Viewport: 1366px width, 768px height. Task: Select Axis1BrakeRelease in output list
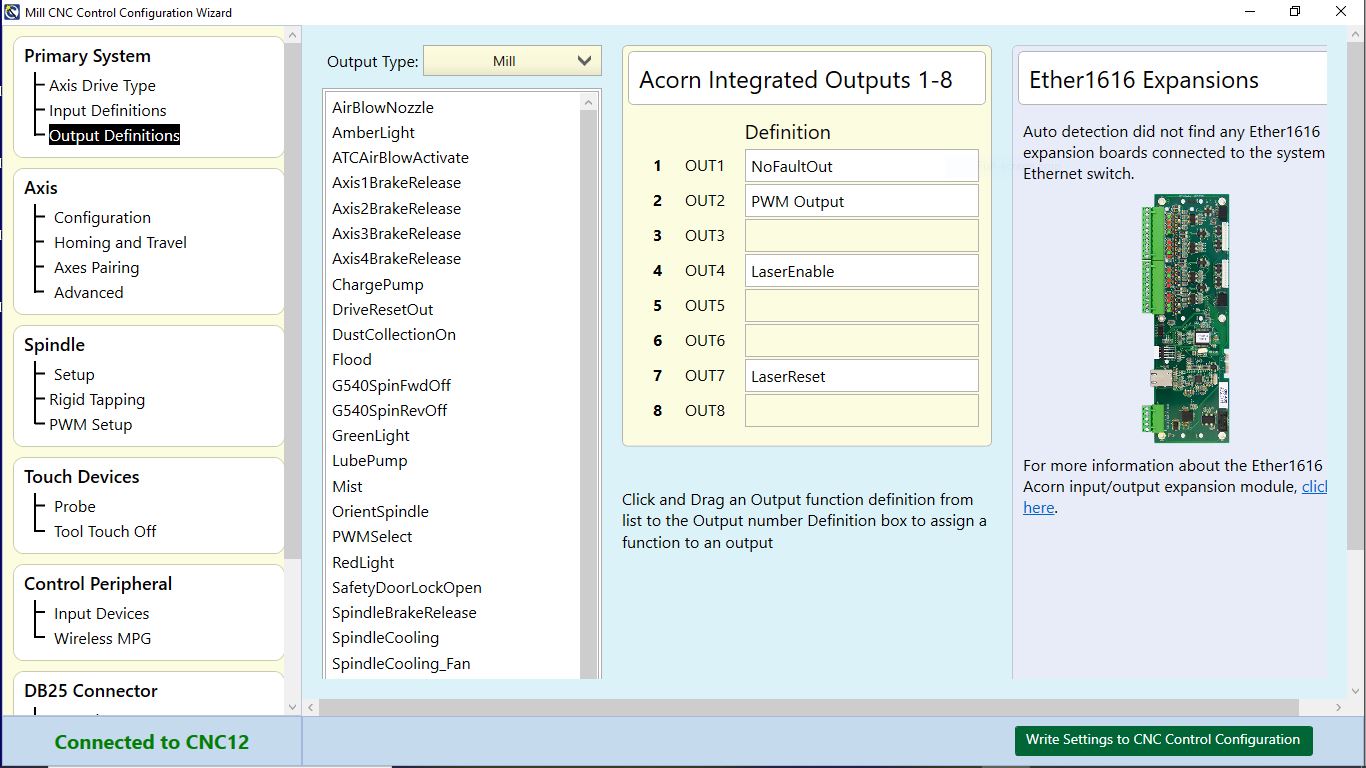[396, 182]
